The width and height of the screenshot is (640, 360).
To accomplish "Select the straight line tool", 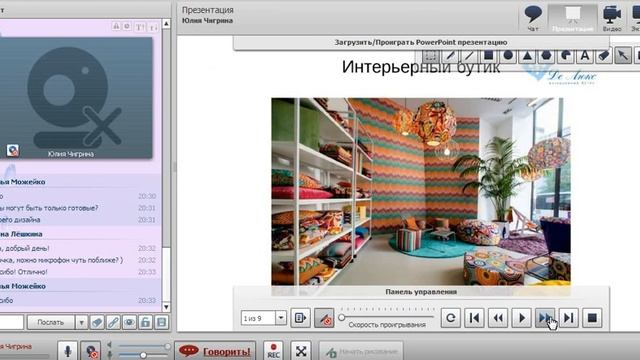I will tap(469, 56).
